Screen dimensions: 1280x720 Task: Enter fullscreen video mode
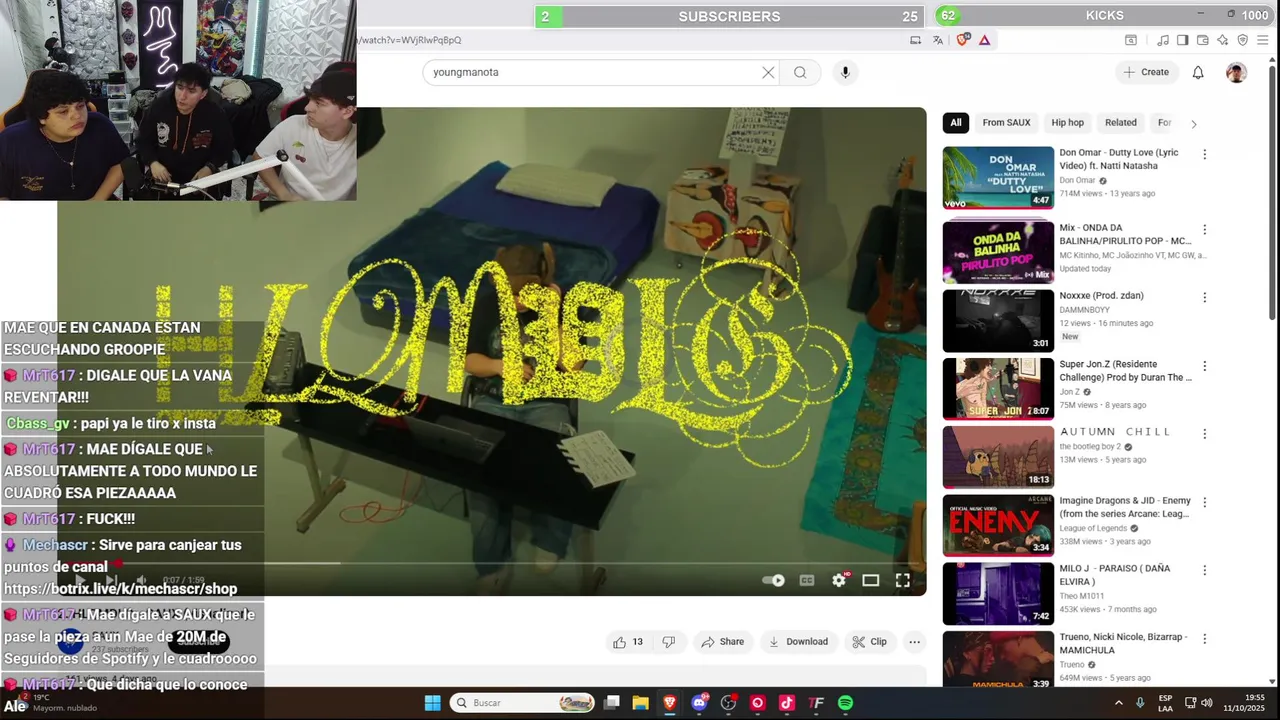coord(903,580)
